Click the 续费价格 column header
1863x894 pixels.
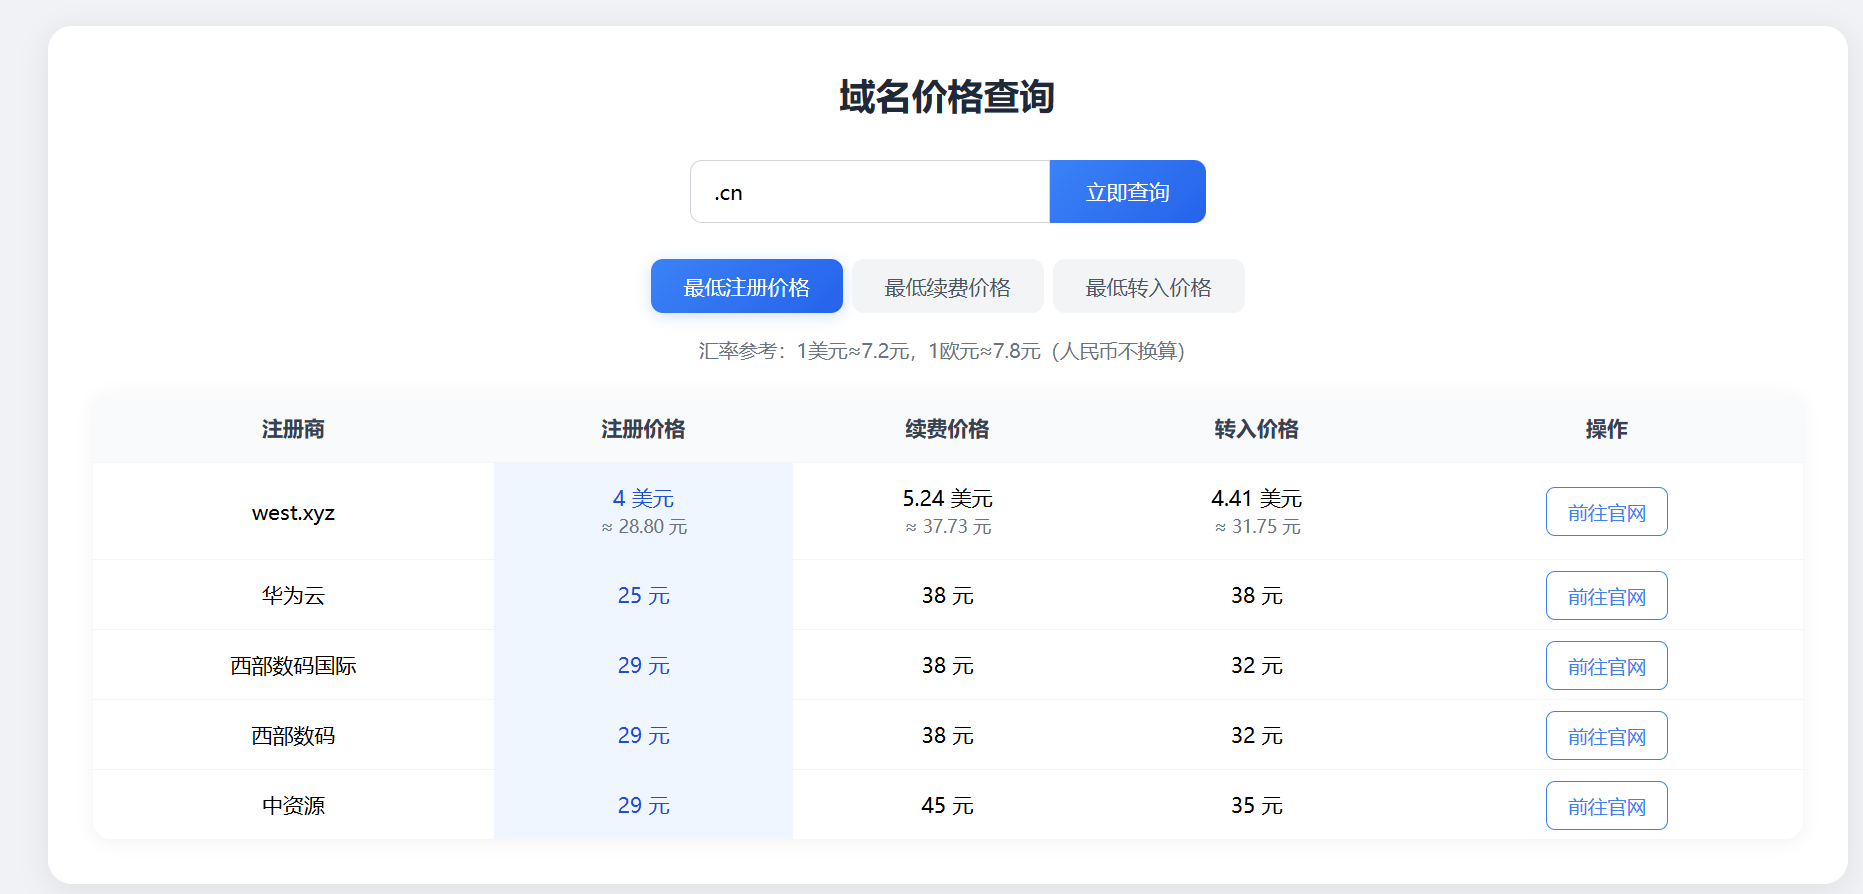point(947,429)
